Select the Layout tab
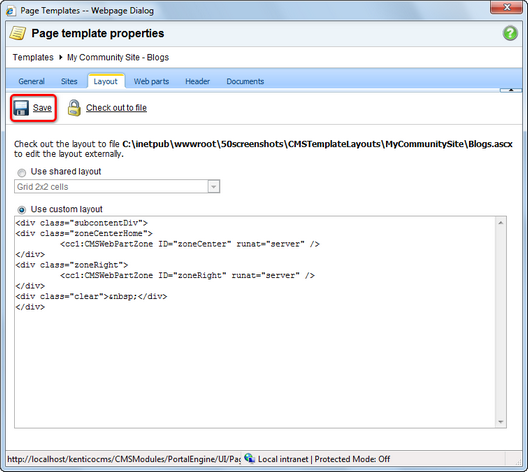 click(106, 81)
